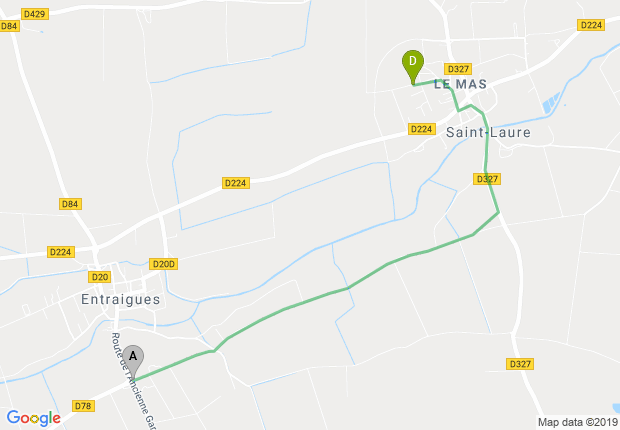The width and height of the screenshot is (620, 430).
Task: Click the D20D road shield
Action: pos(163,264)
